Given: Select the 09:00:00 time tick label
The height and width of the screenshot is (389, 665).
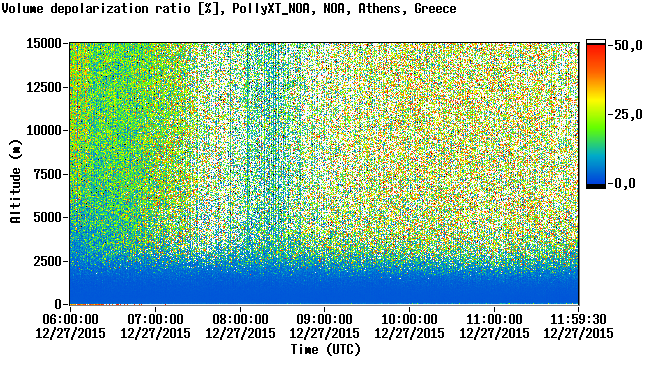Looking at the screenshot, I should point(324,319).
